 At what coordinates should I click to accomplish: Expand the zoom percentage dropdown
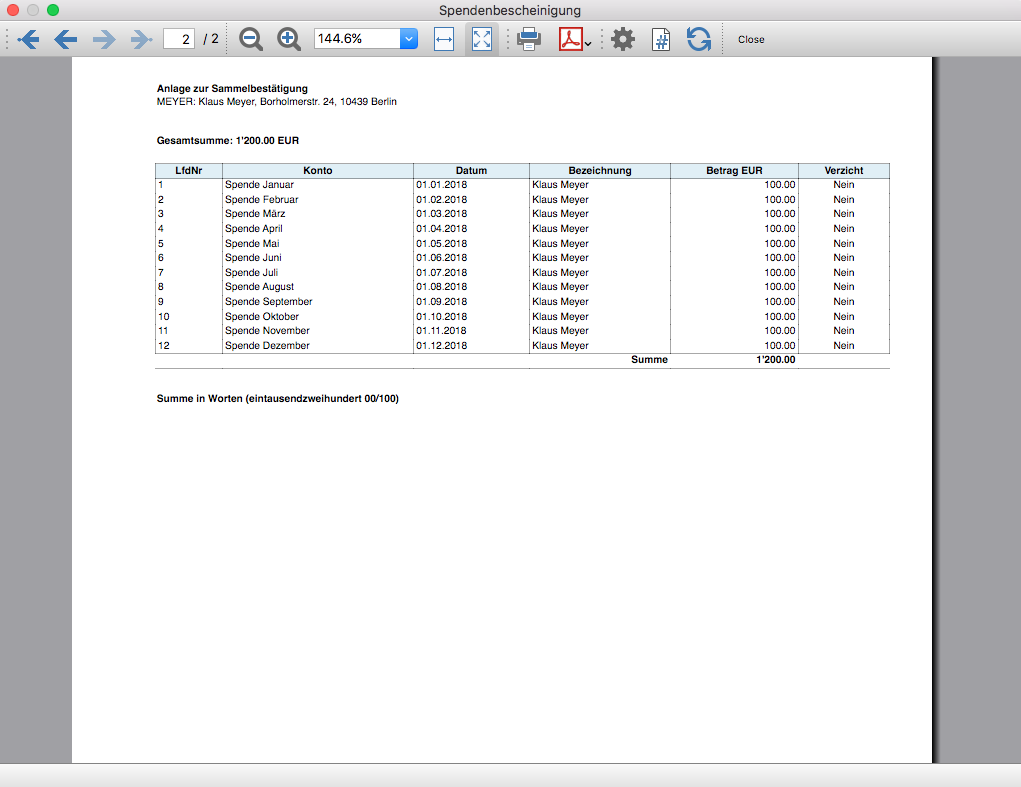[x=409, y=39]
